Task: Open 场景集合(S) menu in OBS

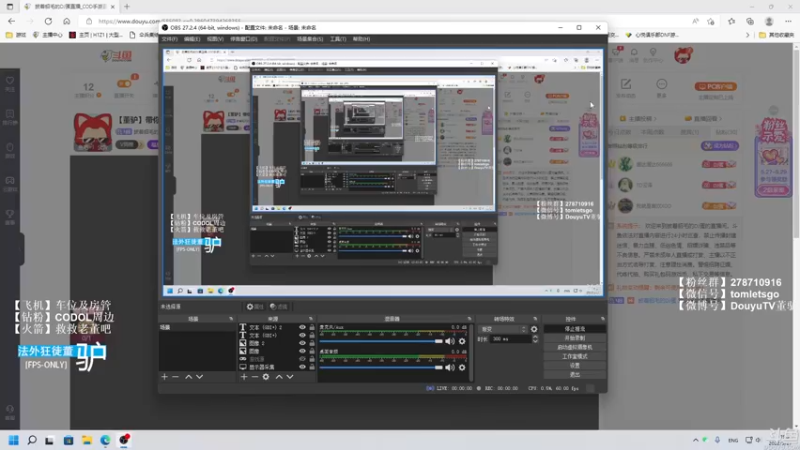Action: coord(310,39)
